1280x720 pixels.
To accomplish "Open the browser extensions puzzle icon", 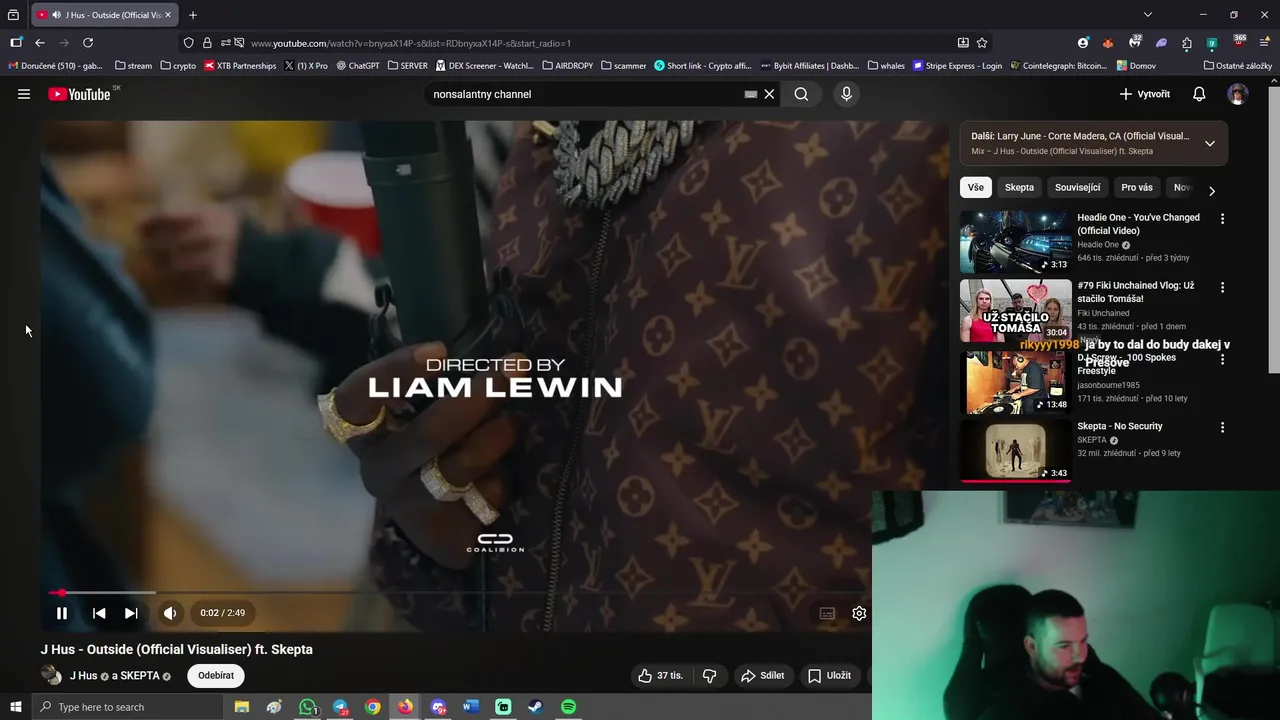I will click(1187, 43).
